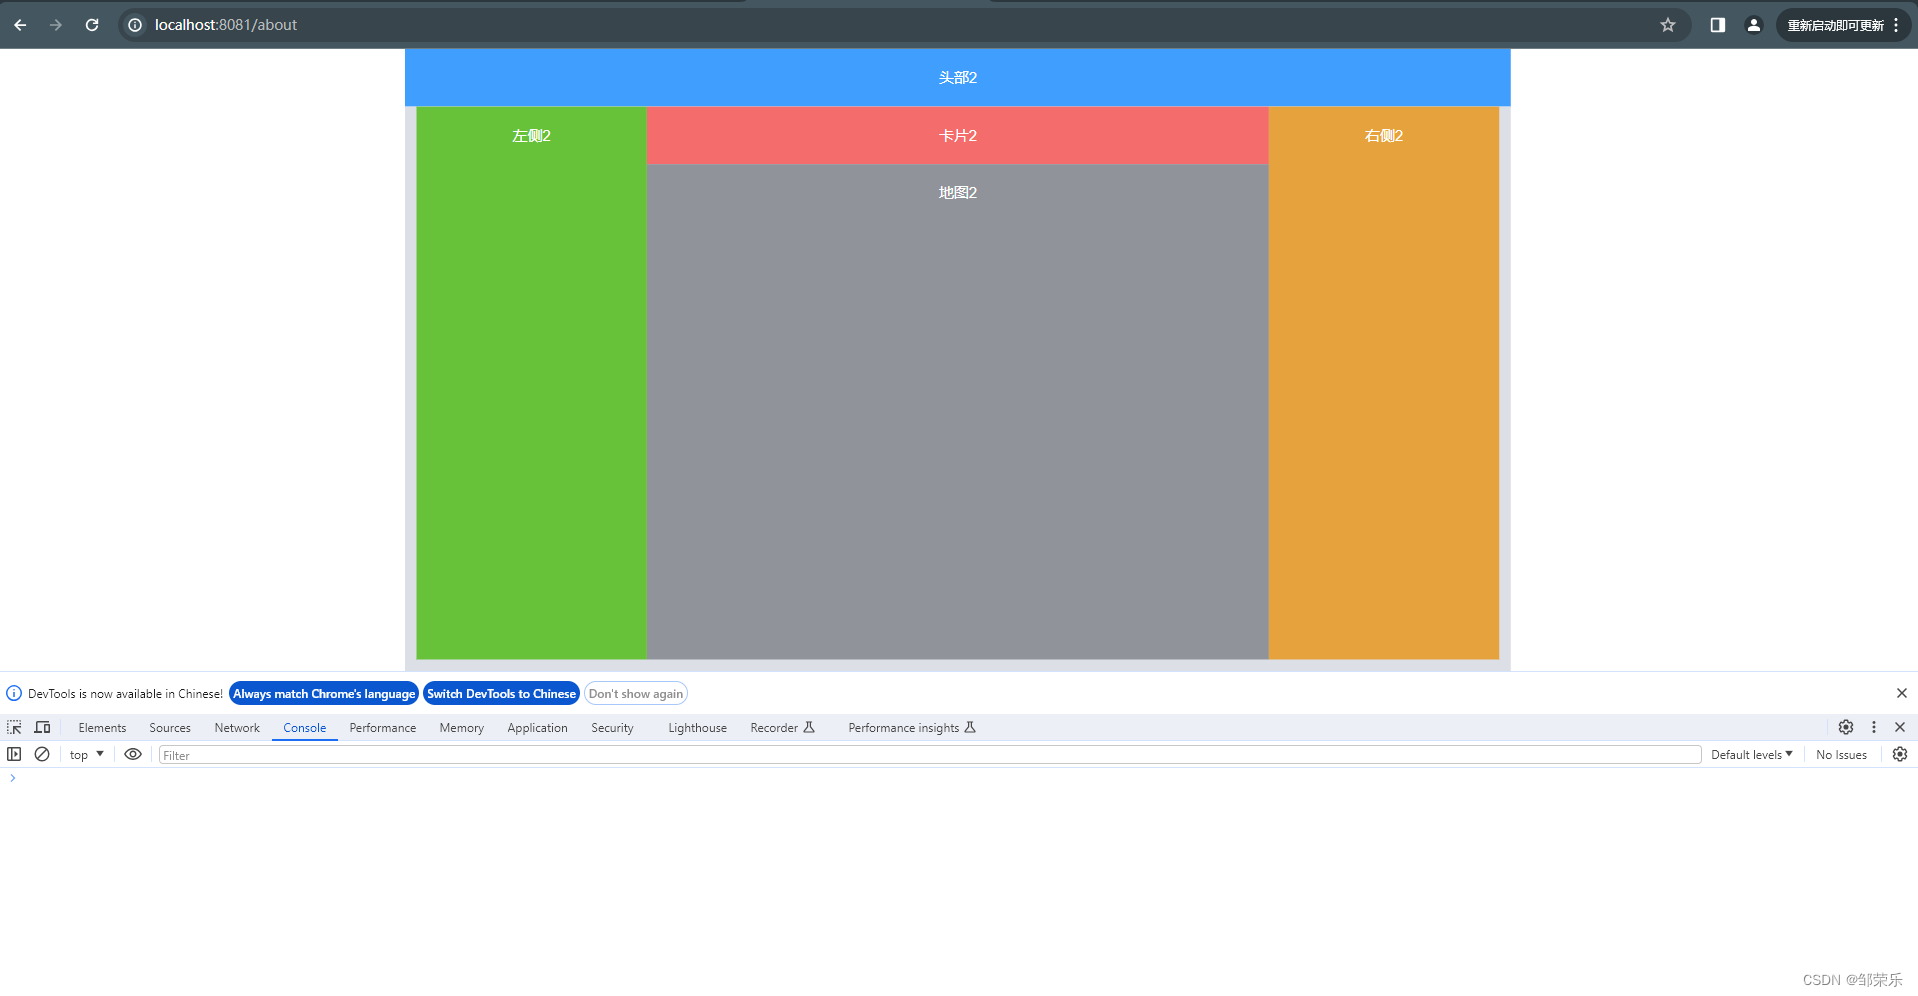The height and width of the screenshot is (996, 1918).
Task: Click Always match Chrome's language
Action: point(324,694)
